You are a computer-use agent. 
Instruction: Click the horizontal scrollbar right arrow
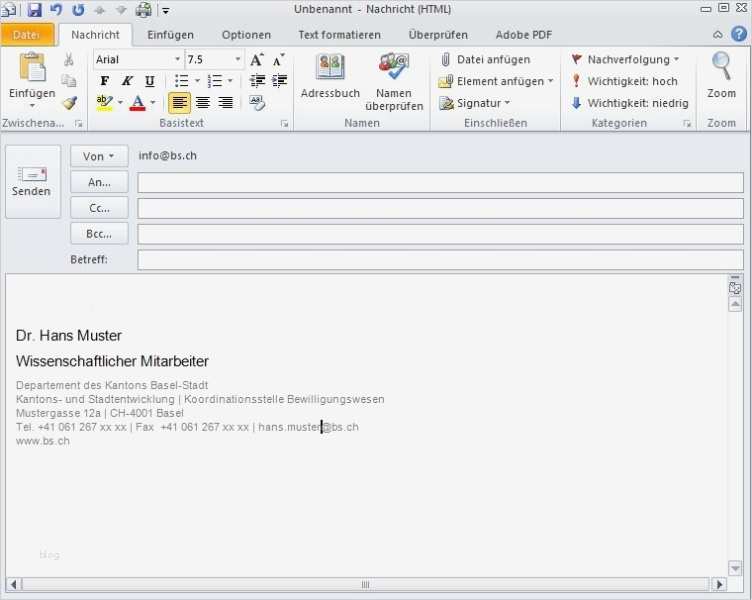click(x=719, y=584)
